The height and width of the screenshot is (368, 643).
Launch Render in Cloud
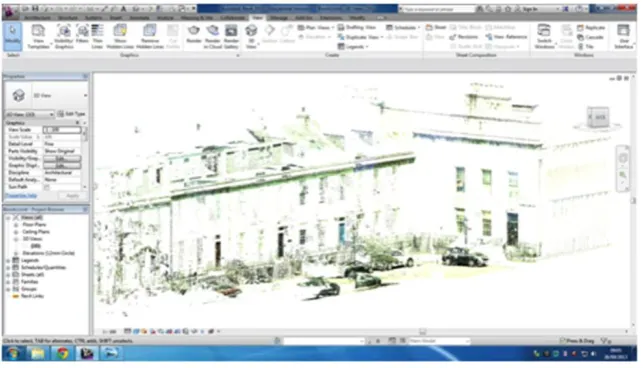tap(212, 36)
